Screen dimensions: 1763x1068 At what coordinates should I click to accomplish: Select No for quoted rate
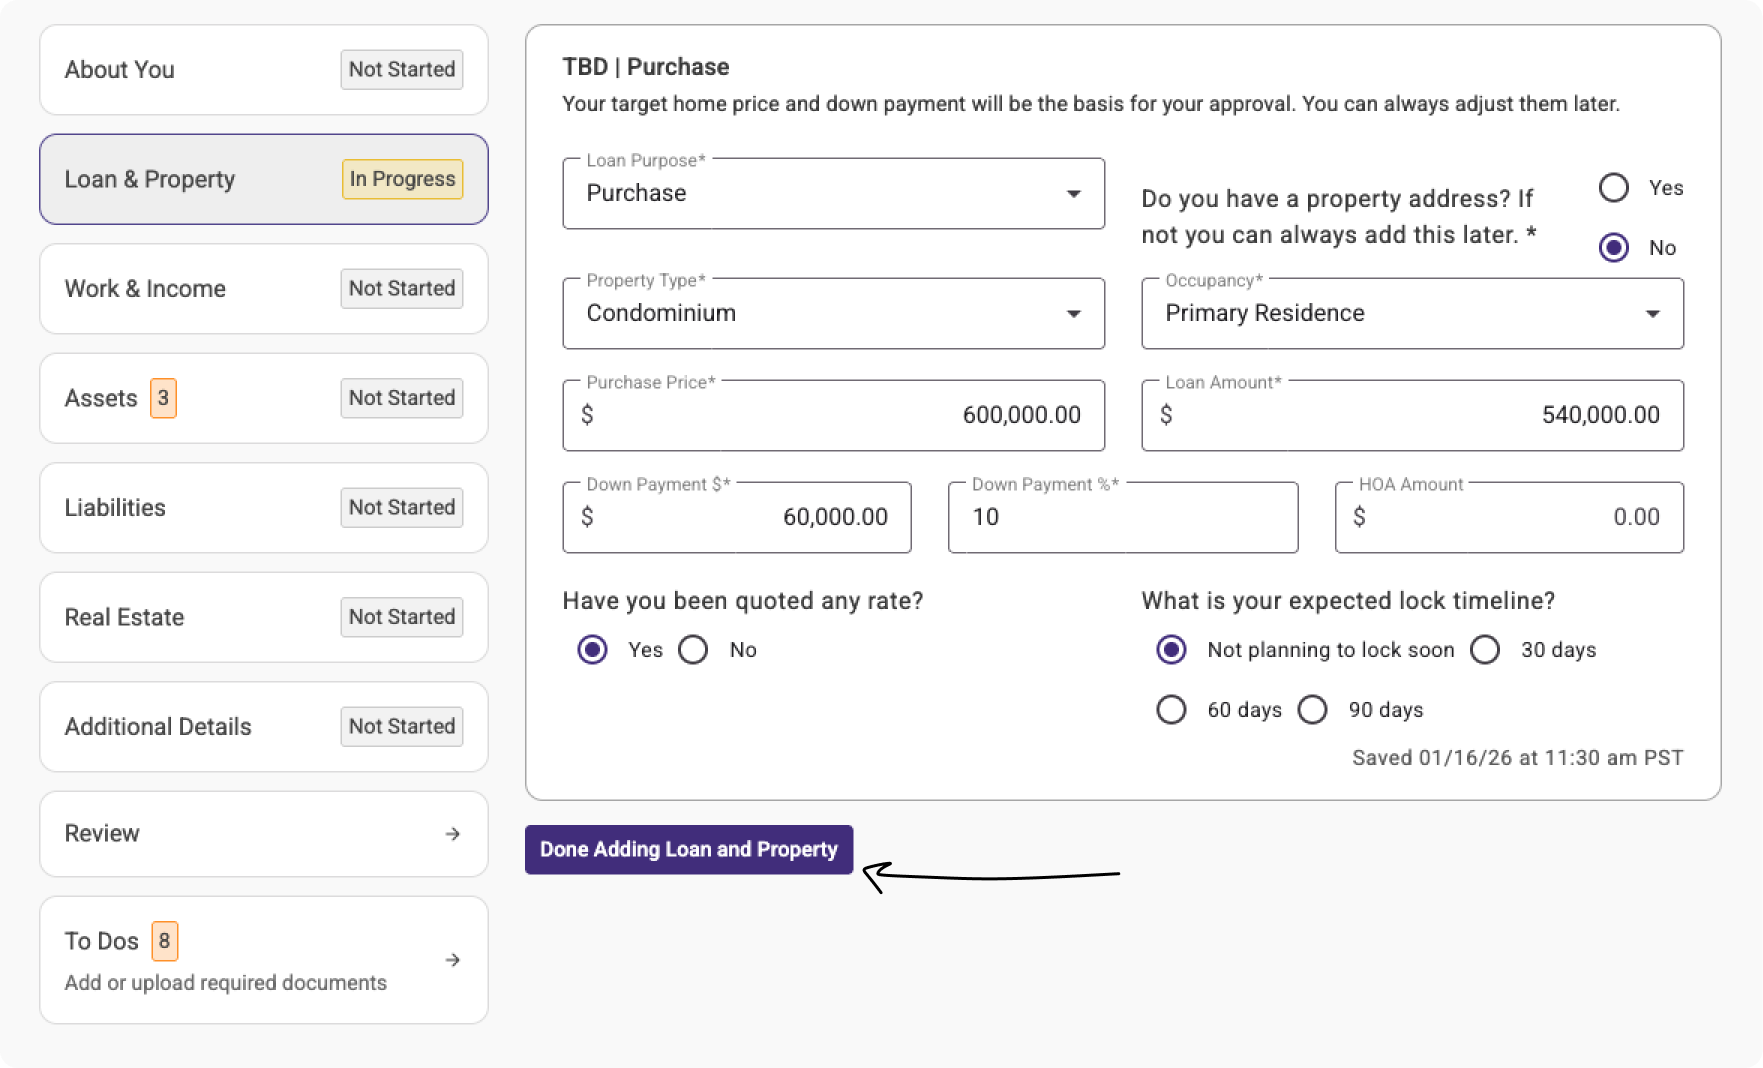[693, 650]
